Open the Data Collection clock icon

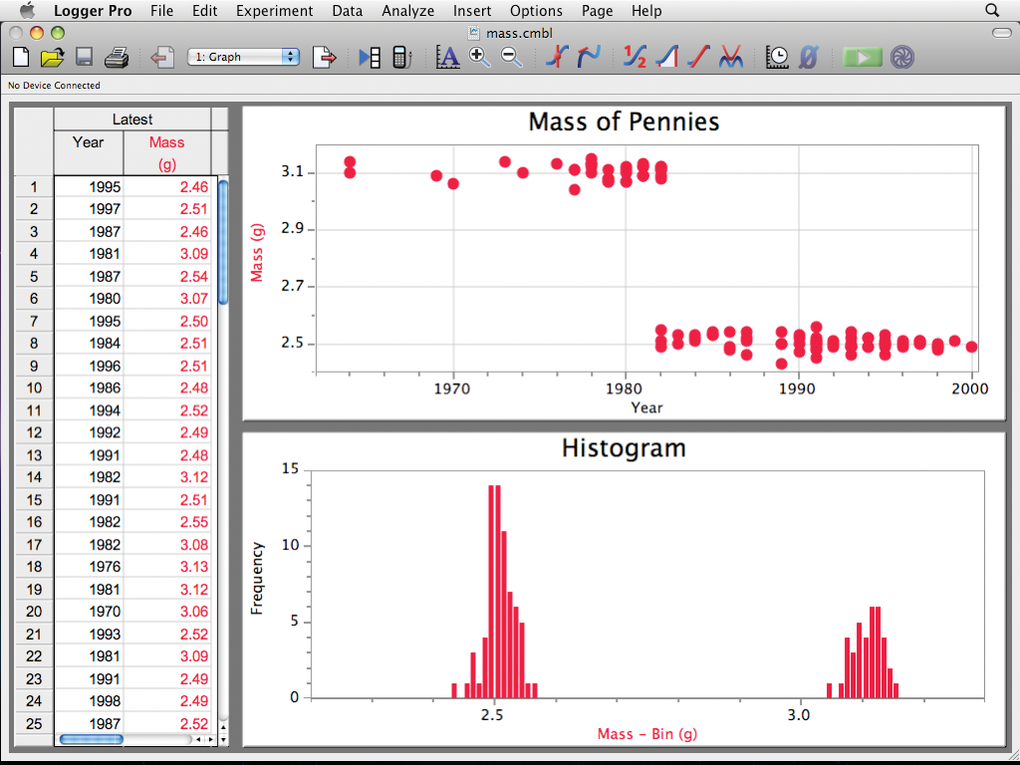[777, 58]
